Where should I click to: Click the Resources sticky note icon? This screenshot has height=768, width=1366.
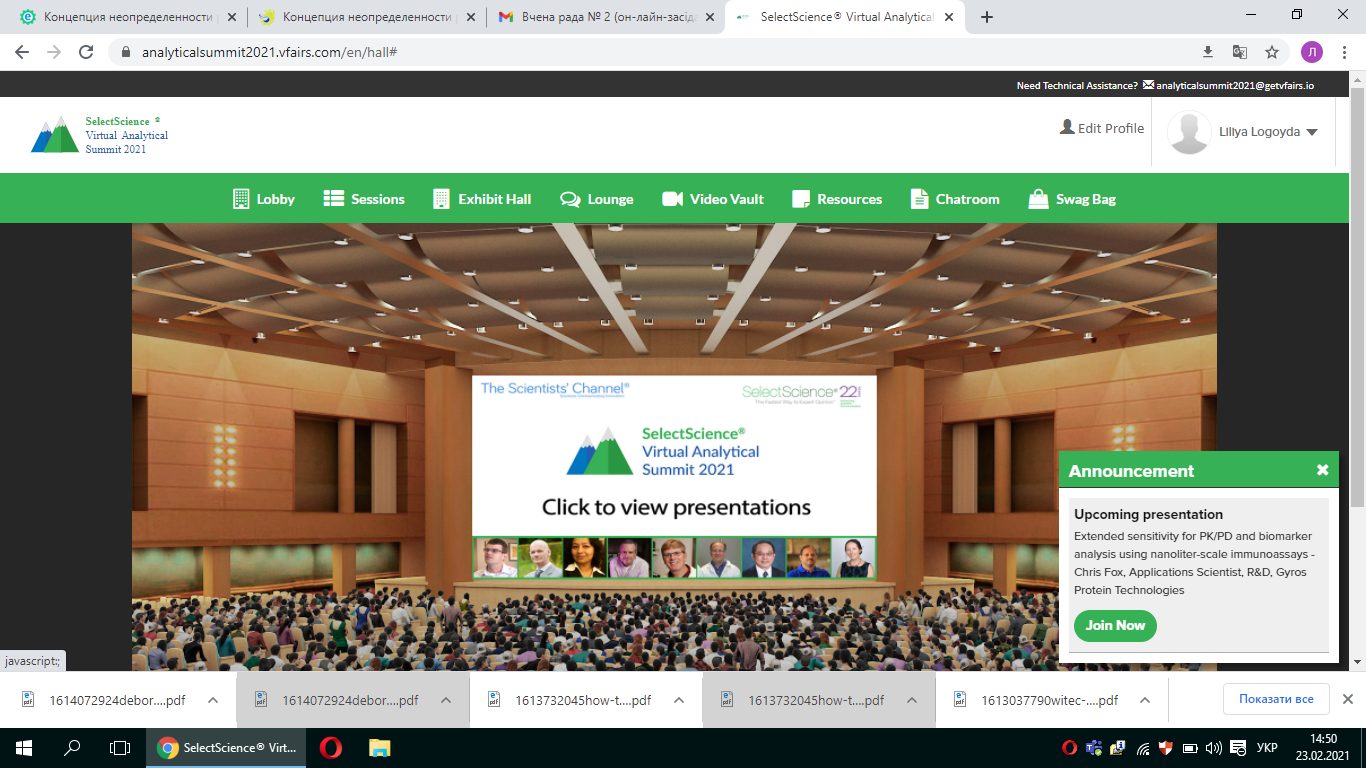coord(800,199)
